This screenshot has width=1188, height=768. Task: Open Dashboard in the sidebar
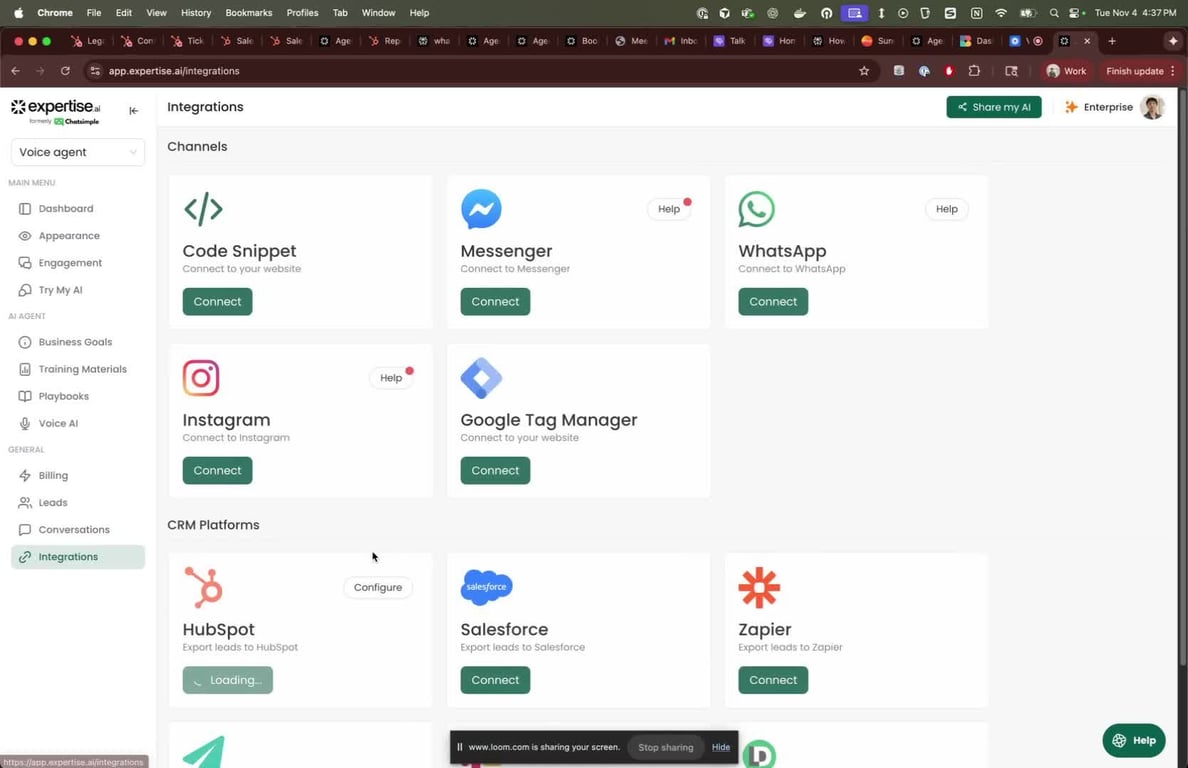[65, 208]
